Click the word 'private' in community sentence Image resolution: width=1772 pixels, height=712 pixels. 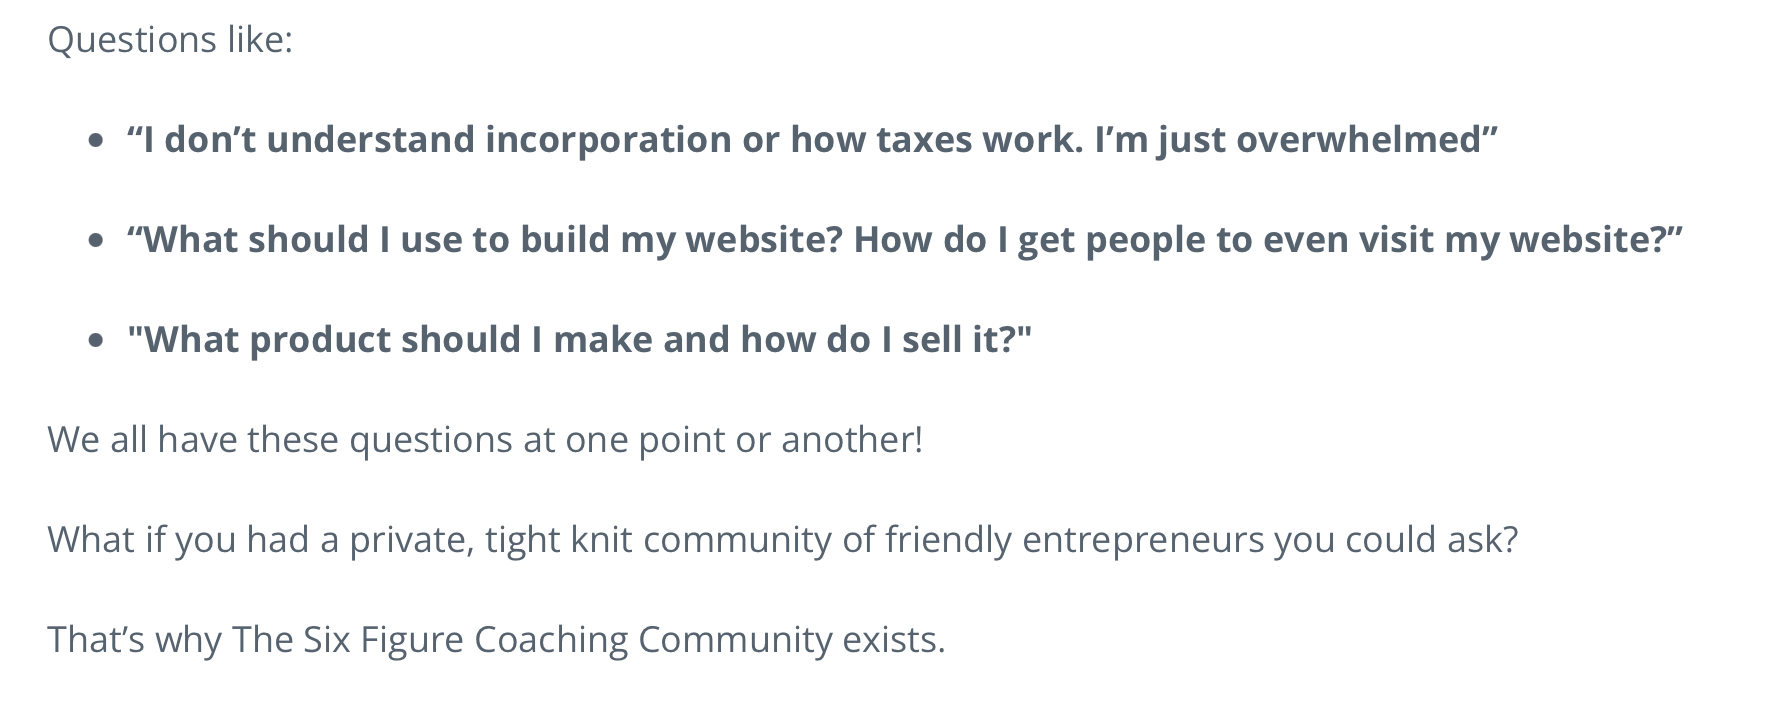tap(409, 540)
